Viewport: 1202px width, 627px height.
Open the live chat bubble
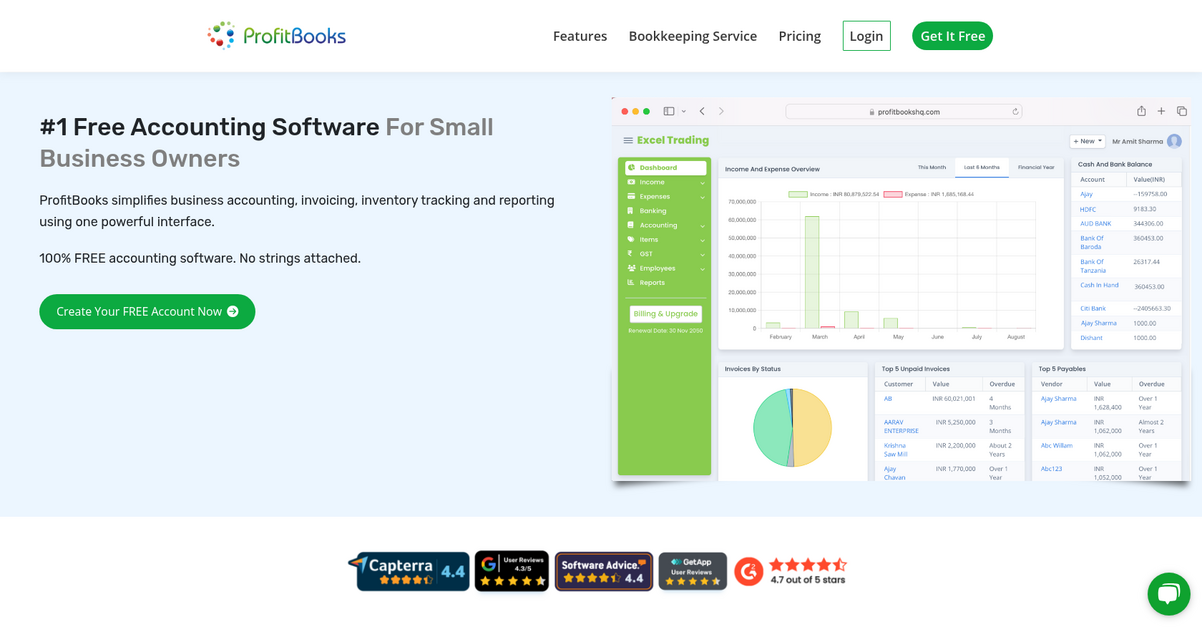click(x=1168, y=594)
